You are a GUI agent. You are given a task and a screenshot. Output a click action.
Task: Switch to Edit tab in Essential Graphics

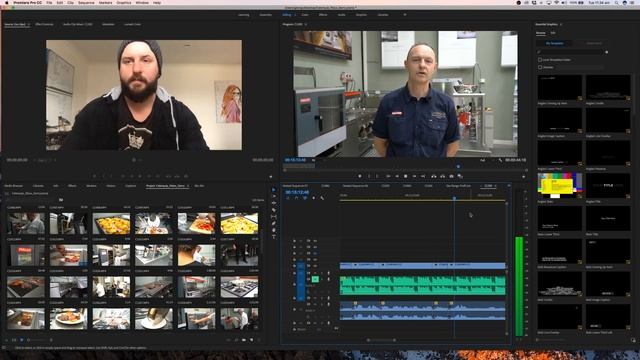click(553, 33)
